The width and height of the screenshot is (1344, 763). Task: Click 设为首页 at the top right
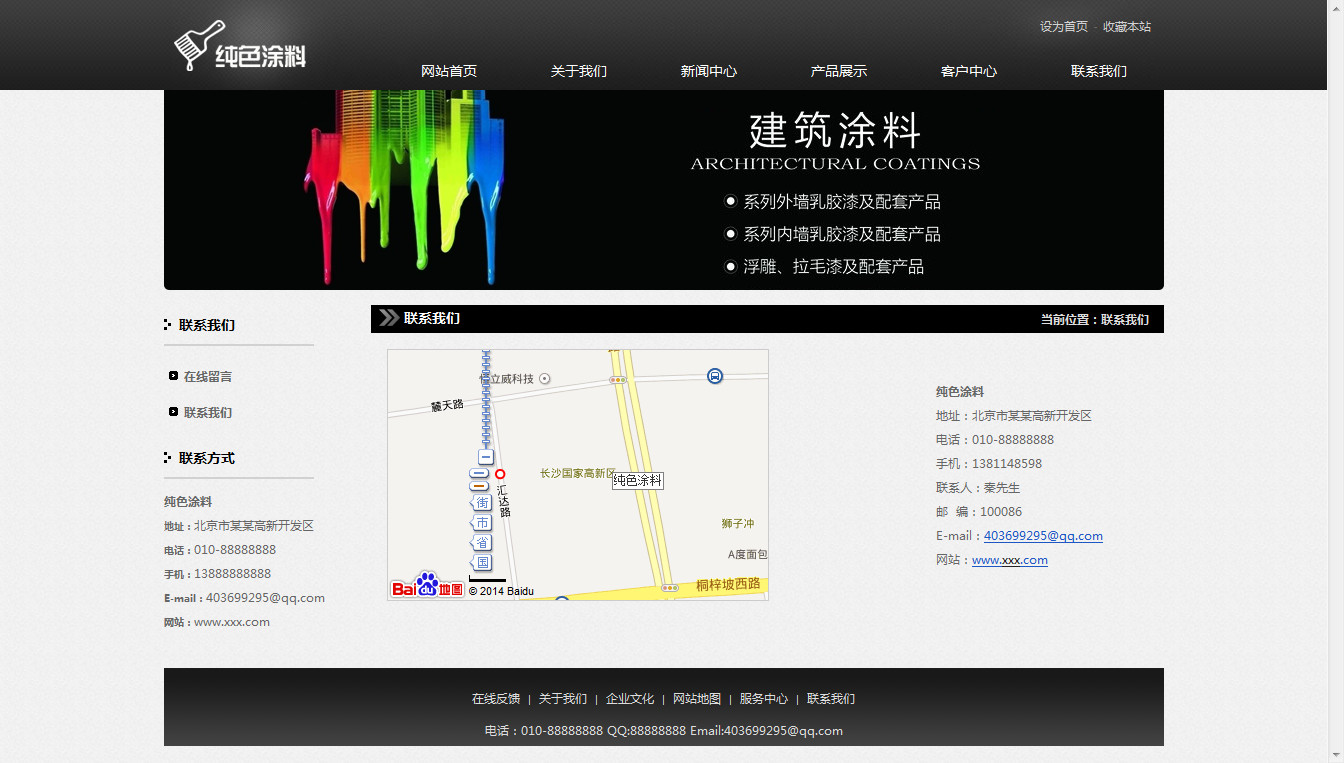[x=1064, y=27]
